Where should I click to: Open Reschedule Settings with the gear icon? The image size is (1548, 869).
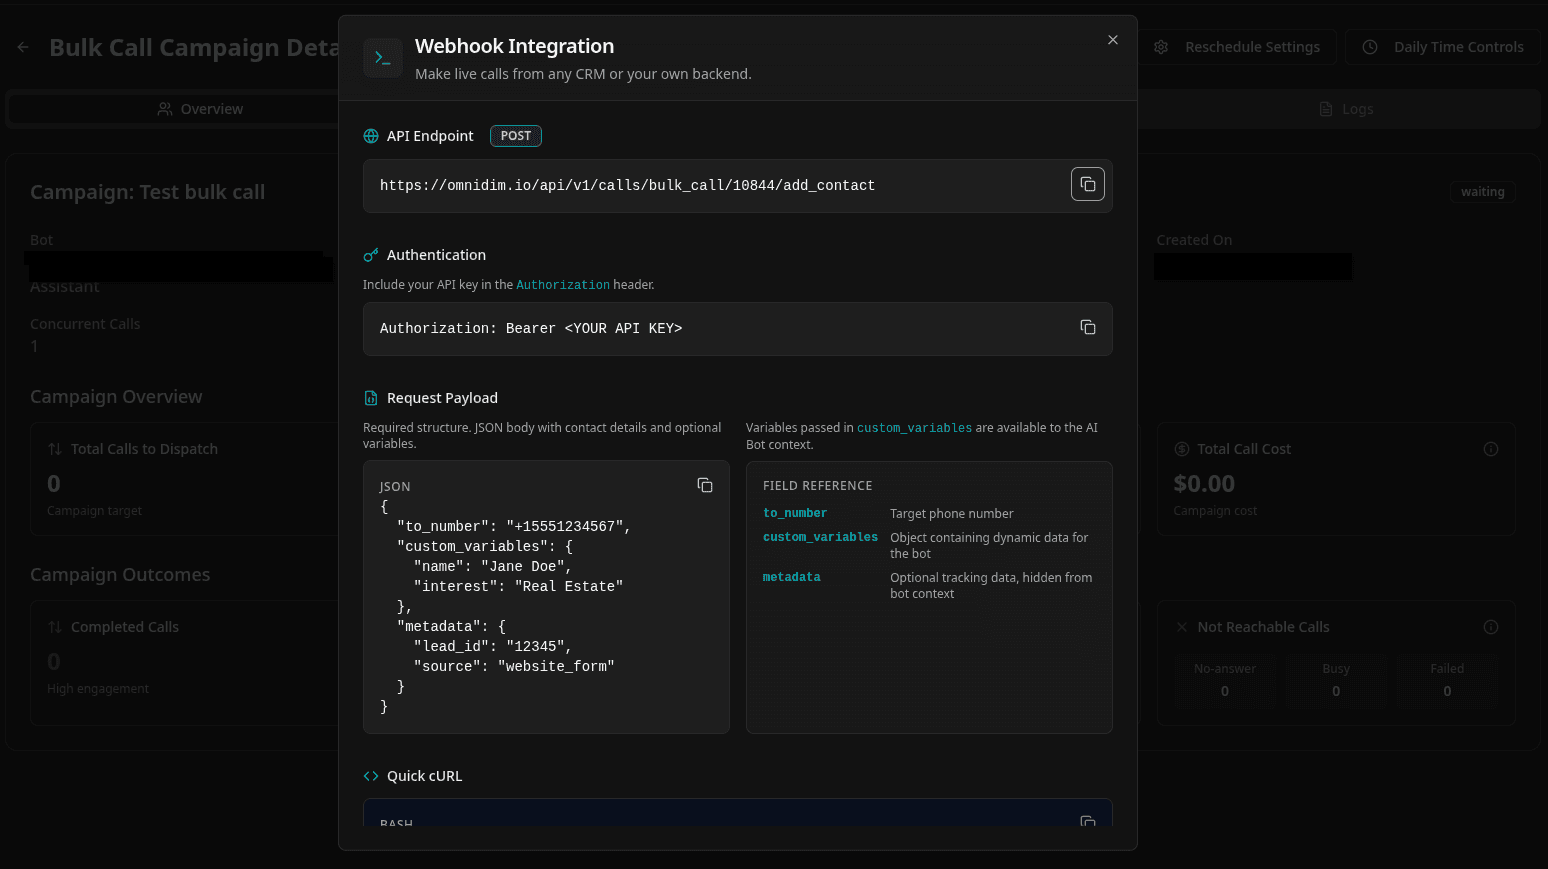(1160, 47)
